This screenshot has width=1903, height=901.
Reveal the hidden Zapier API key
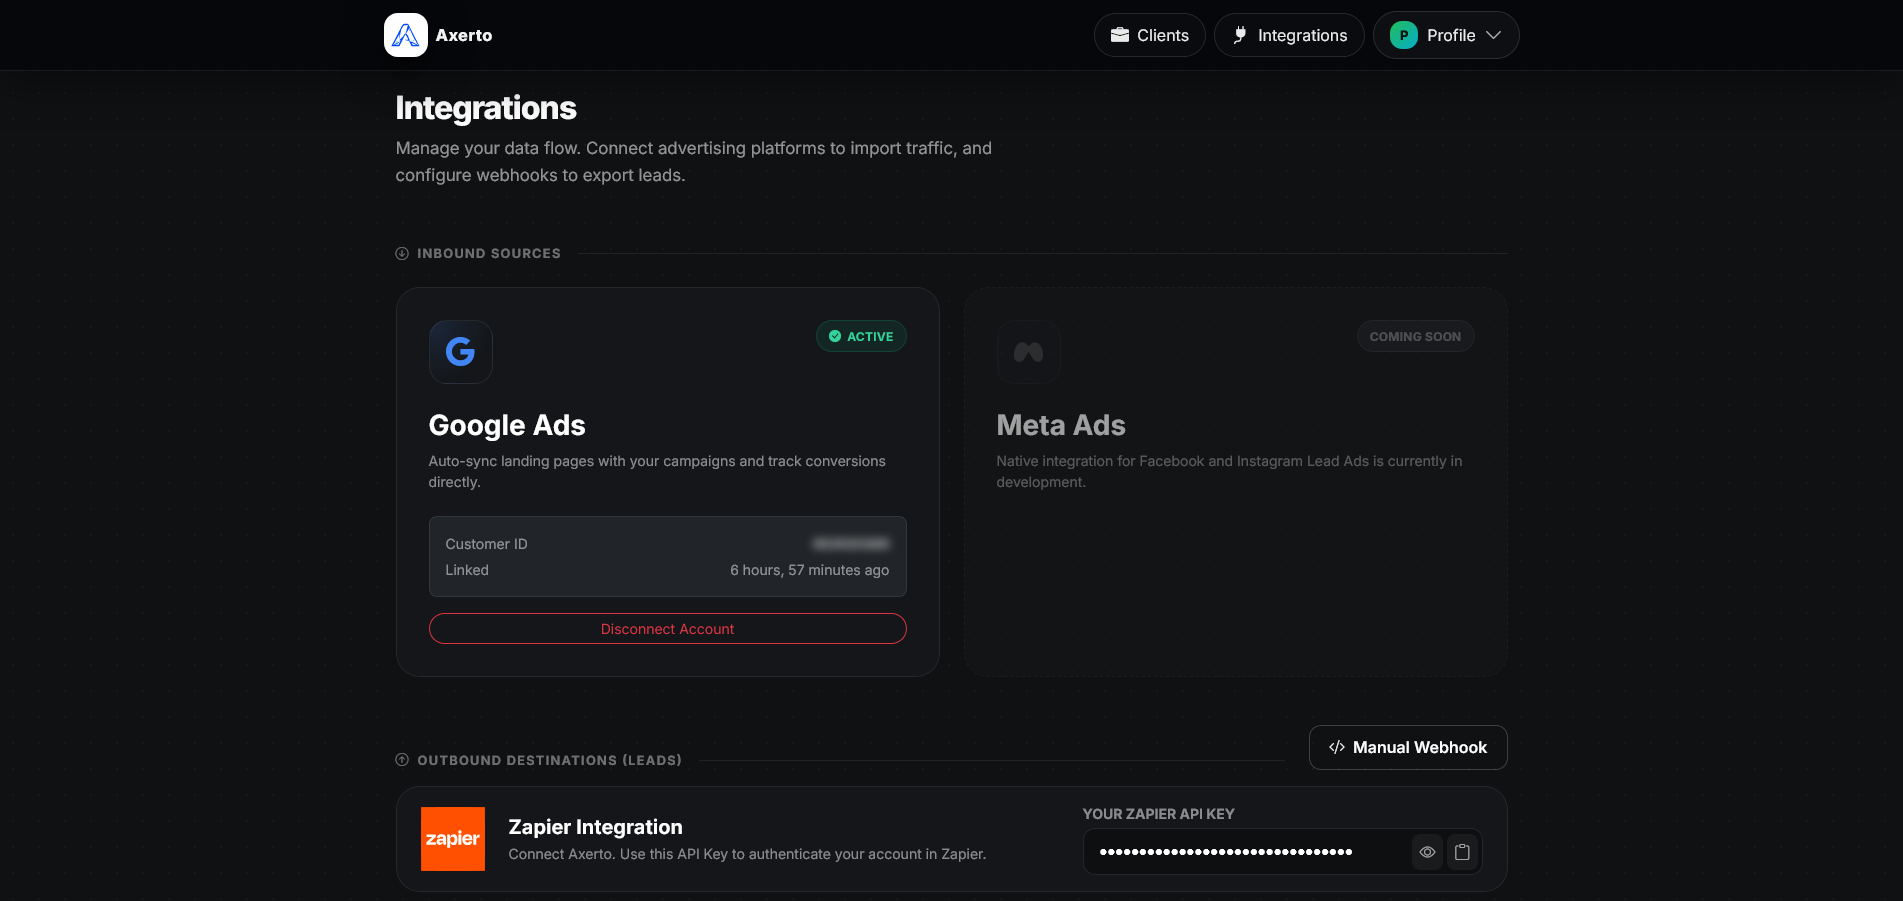[1427, 852]
